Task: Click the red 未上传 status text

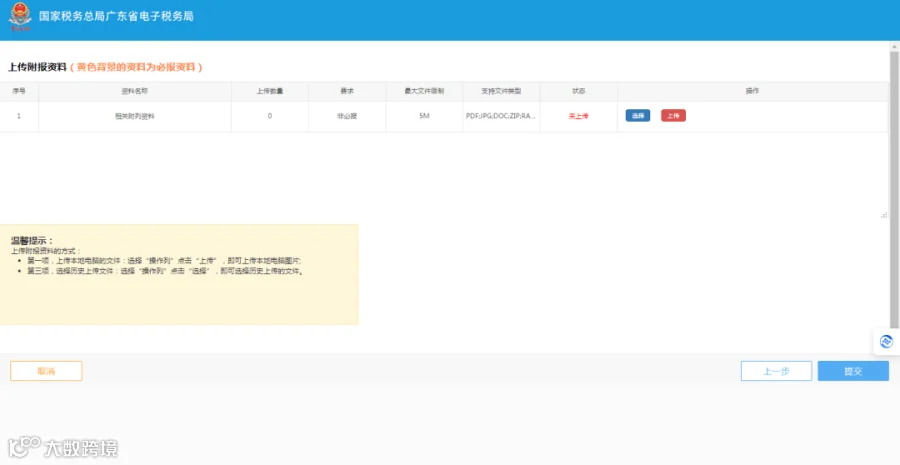Action: click(x=579, y=116)
